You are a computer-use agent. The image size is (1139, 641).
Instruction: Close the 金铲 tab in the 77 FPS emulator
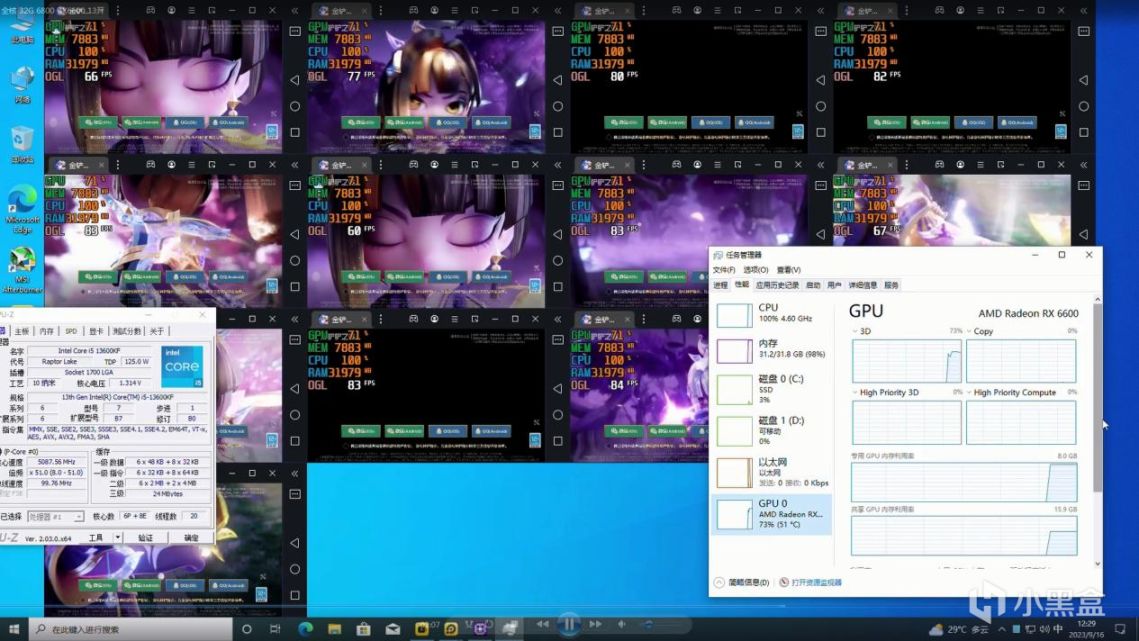[365, 11]
